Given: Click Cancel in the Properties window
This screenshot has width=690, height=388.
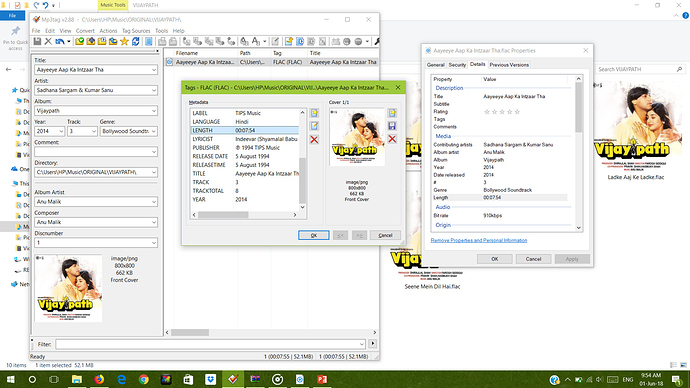Looking at the screenshot, I should tap(533, 259).
